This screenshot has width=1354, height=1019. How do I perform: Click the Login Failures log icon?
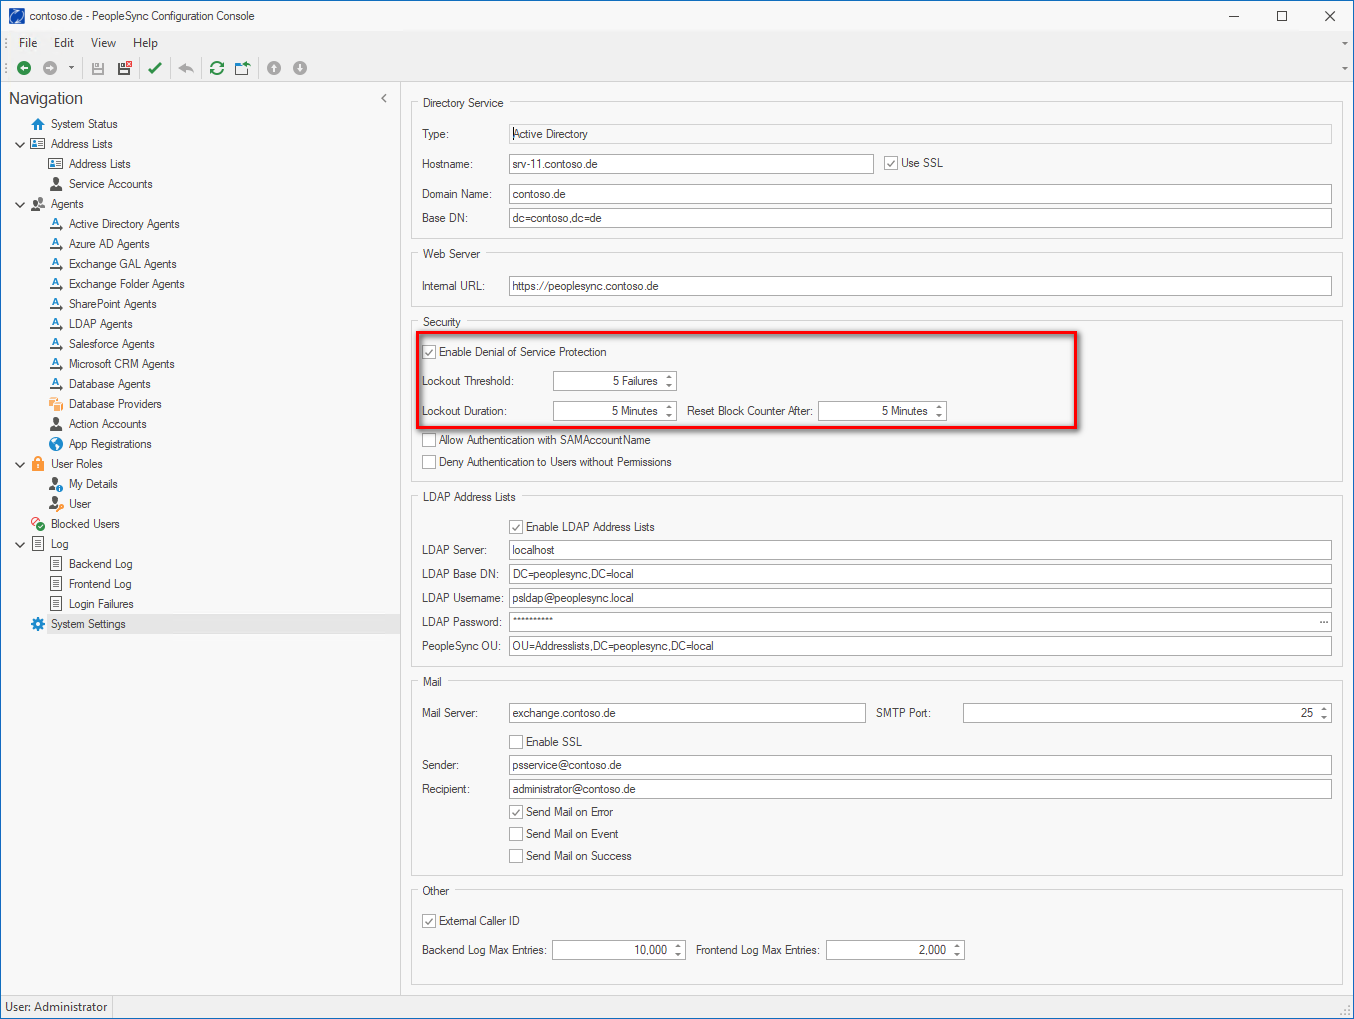(x=56, y=604)
